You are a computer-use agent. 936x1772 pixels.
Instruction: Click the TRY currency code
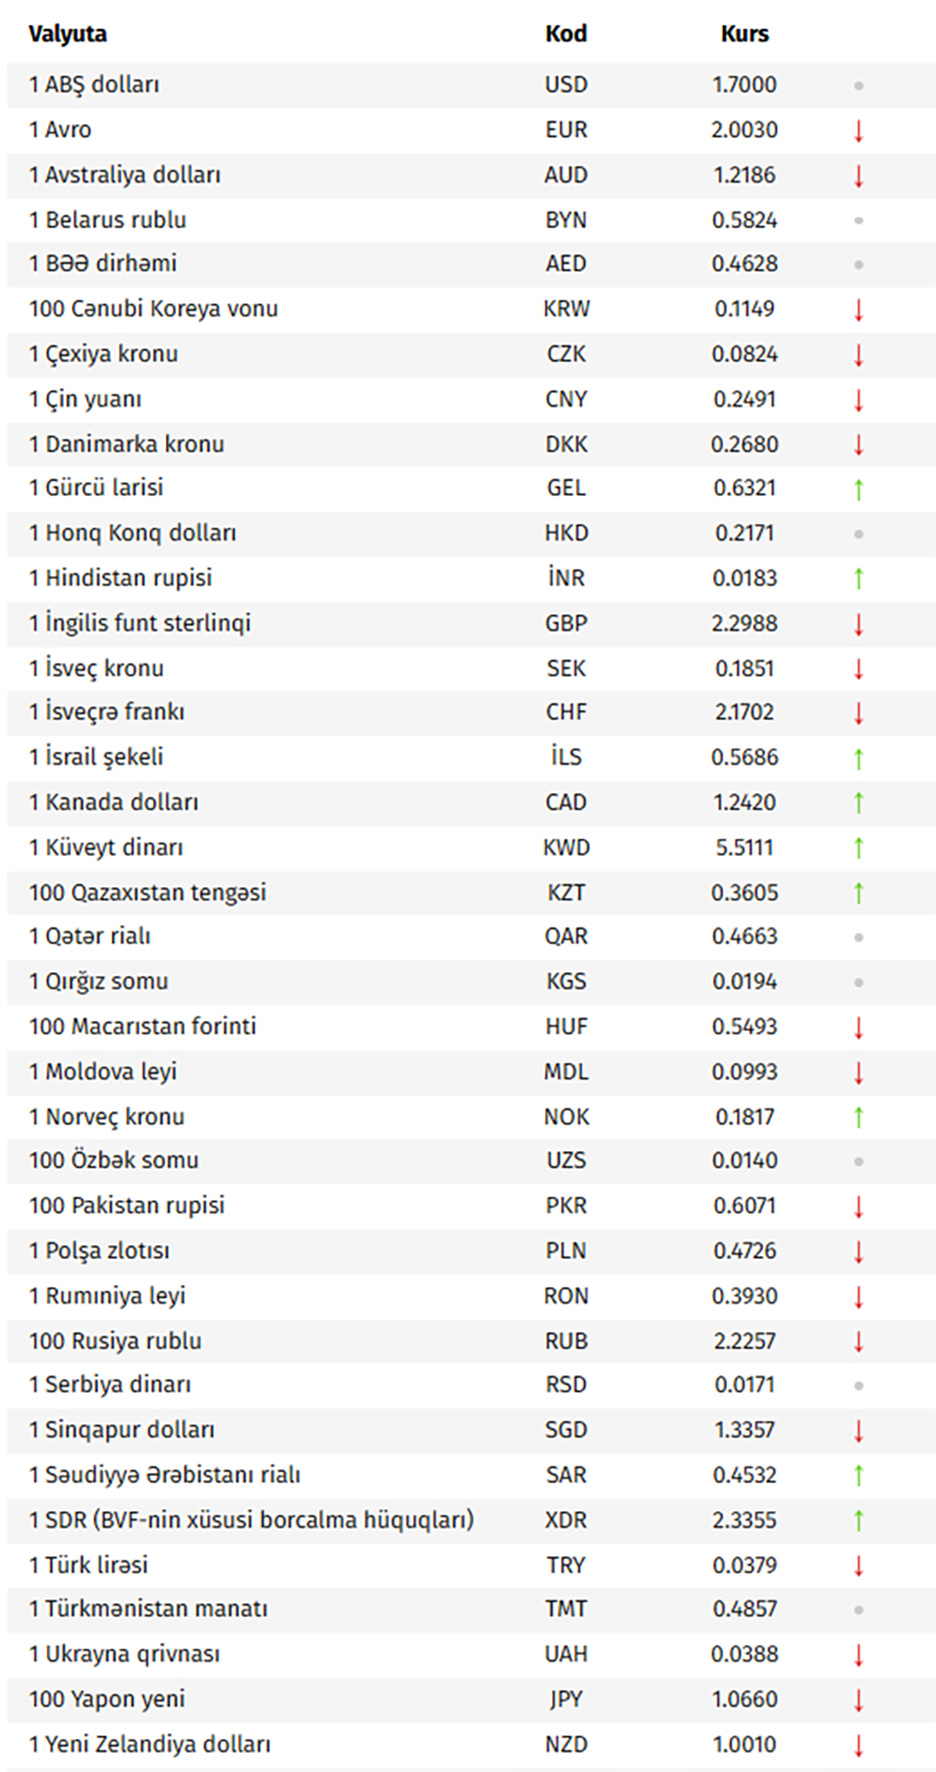click(x=566, y=1565)
